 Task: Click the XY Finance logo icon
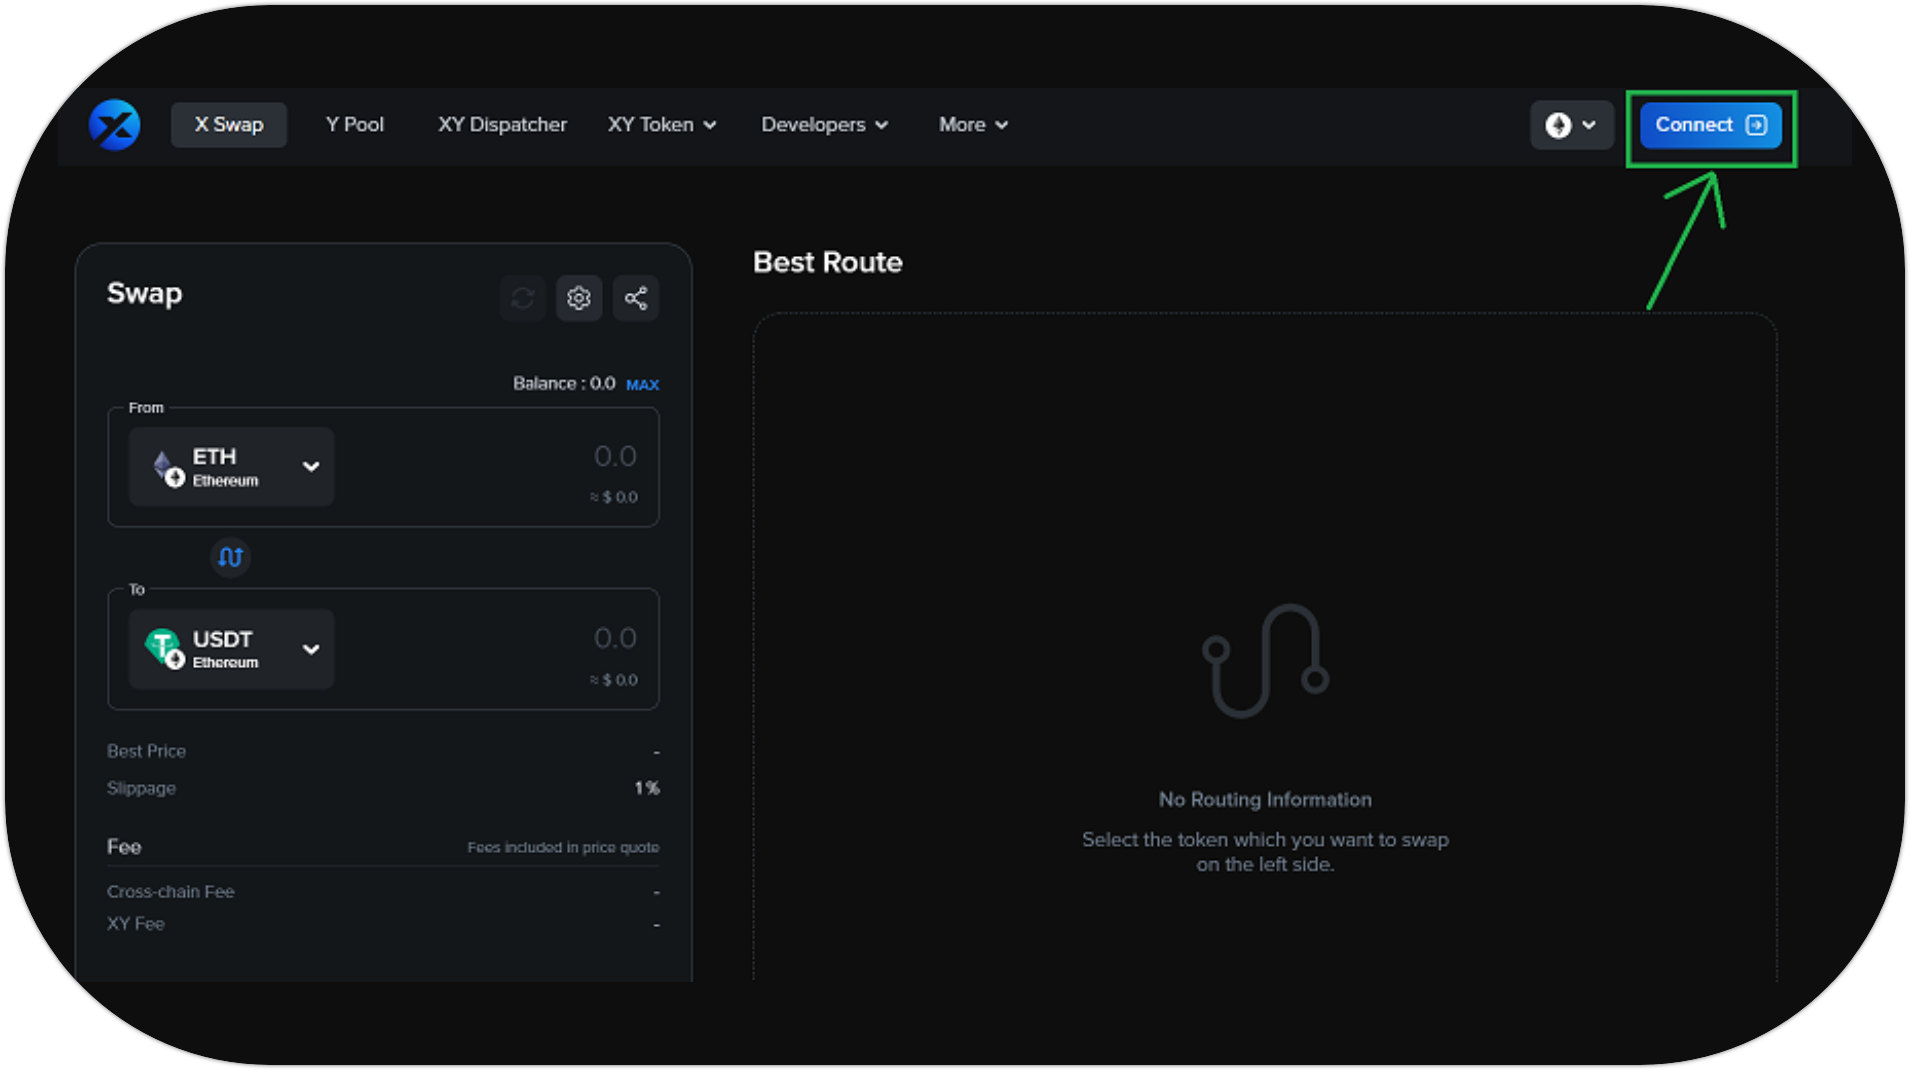click(114, 125)
